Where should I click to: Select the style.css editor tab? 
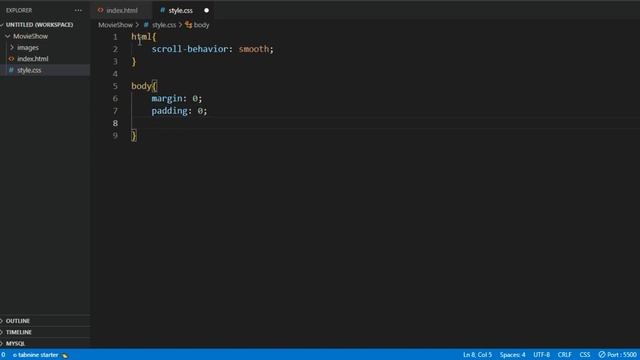click(x=180, y=10)
